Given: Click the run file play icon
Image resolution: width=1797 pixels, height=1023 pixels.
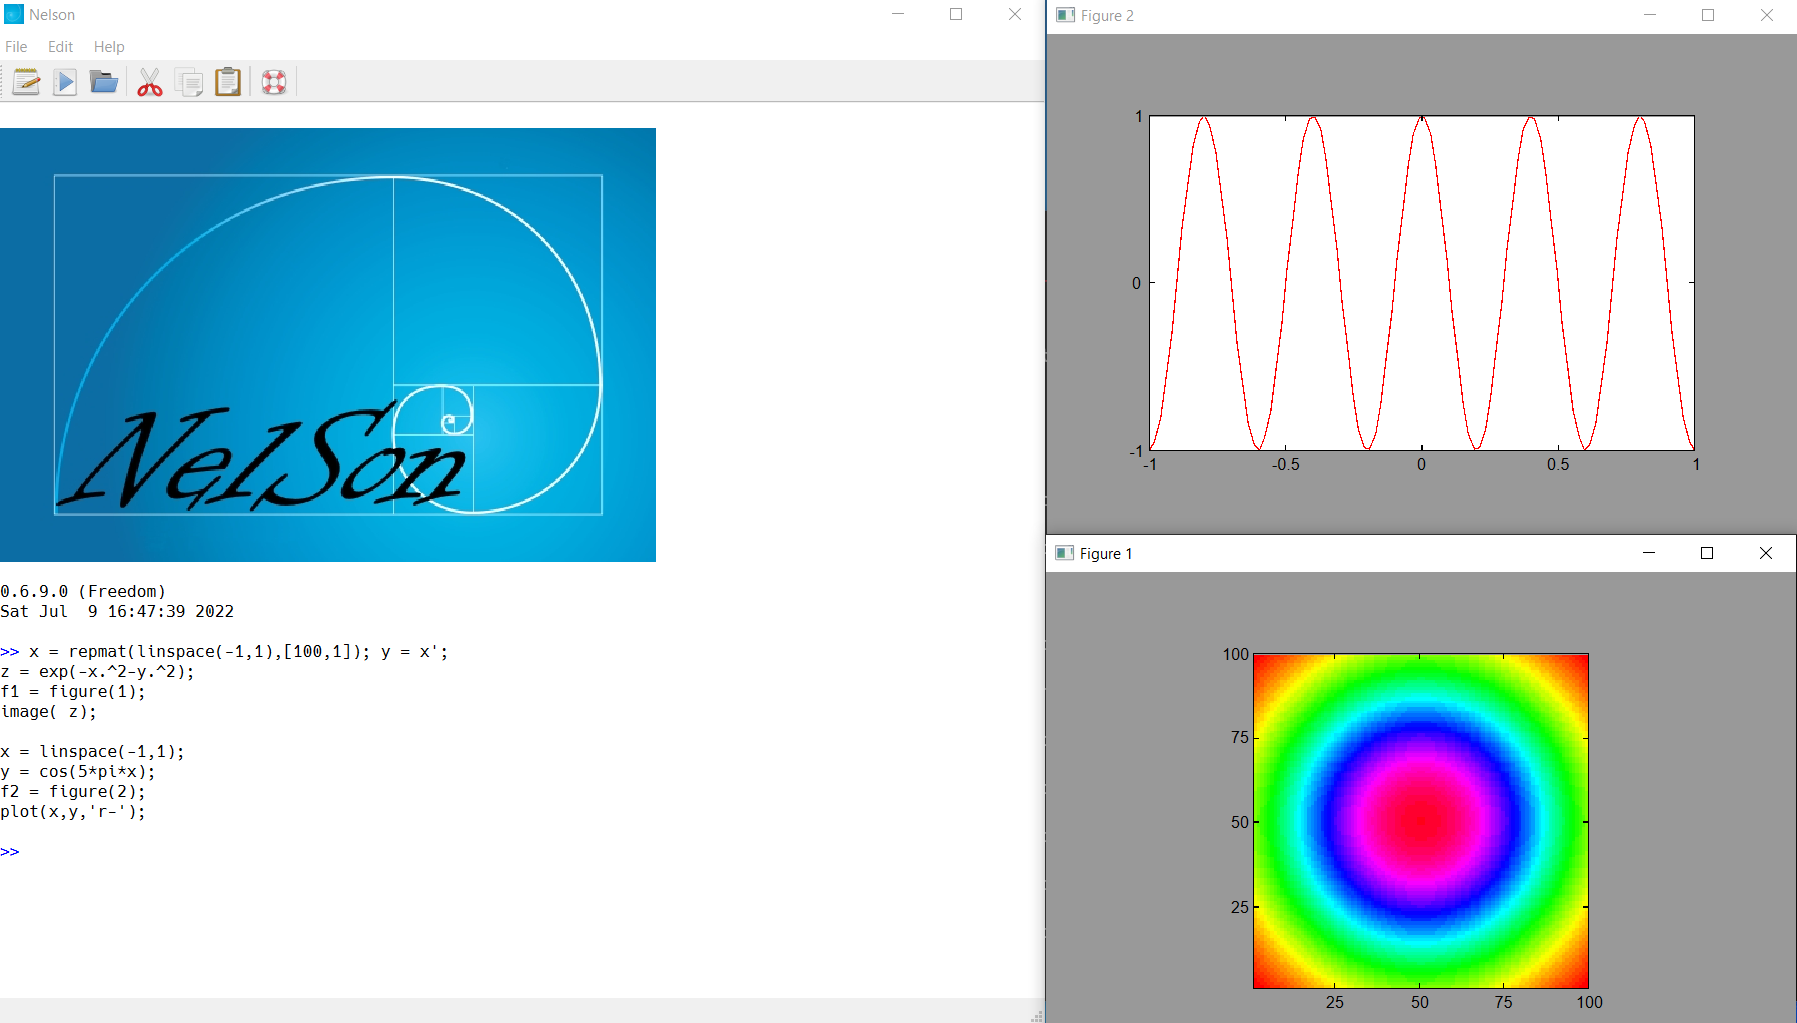Looking at the screenshot, I should (65, 82).
